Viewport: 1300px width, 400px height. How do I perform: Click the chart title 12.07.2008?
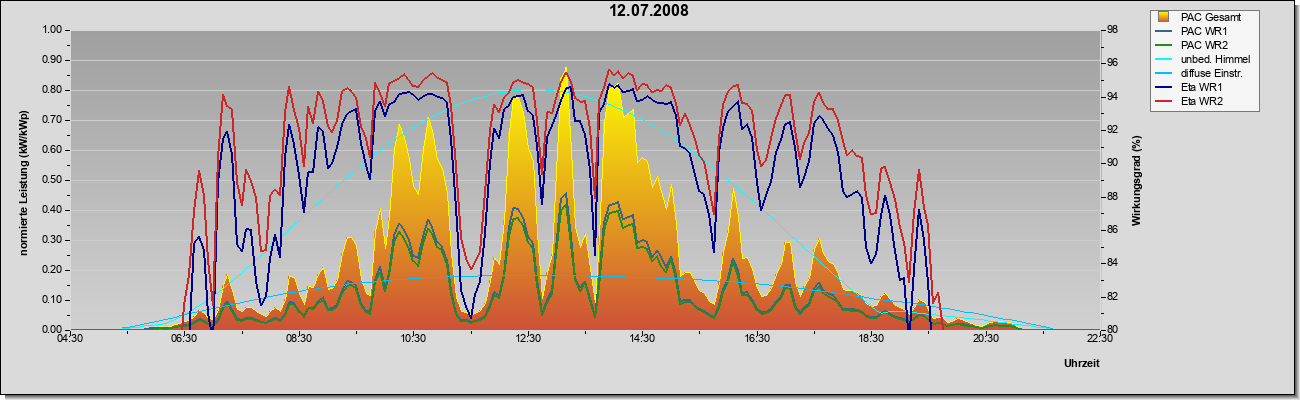point(650,11)
